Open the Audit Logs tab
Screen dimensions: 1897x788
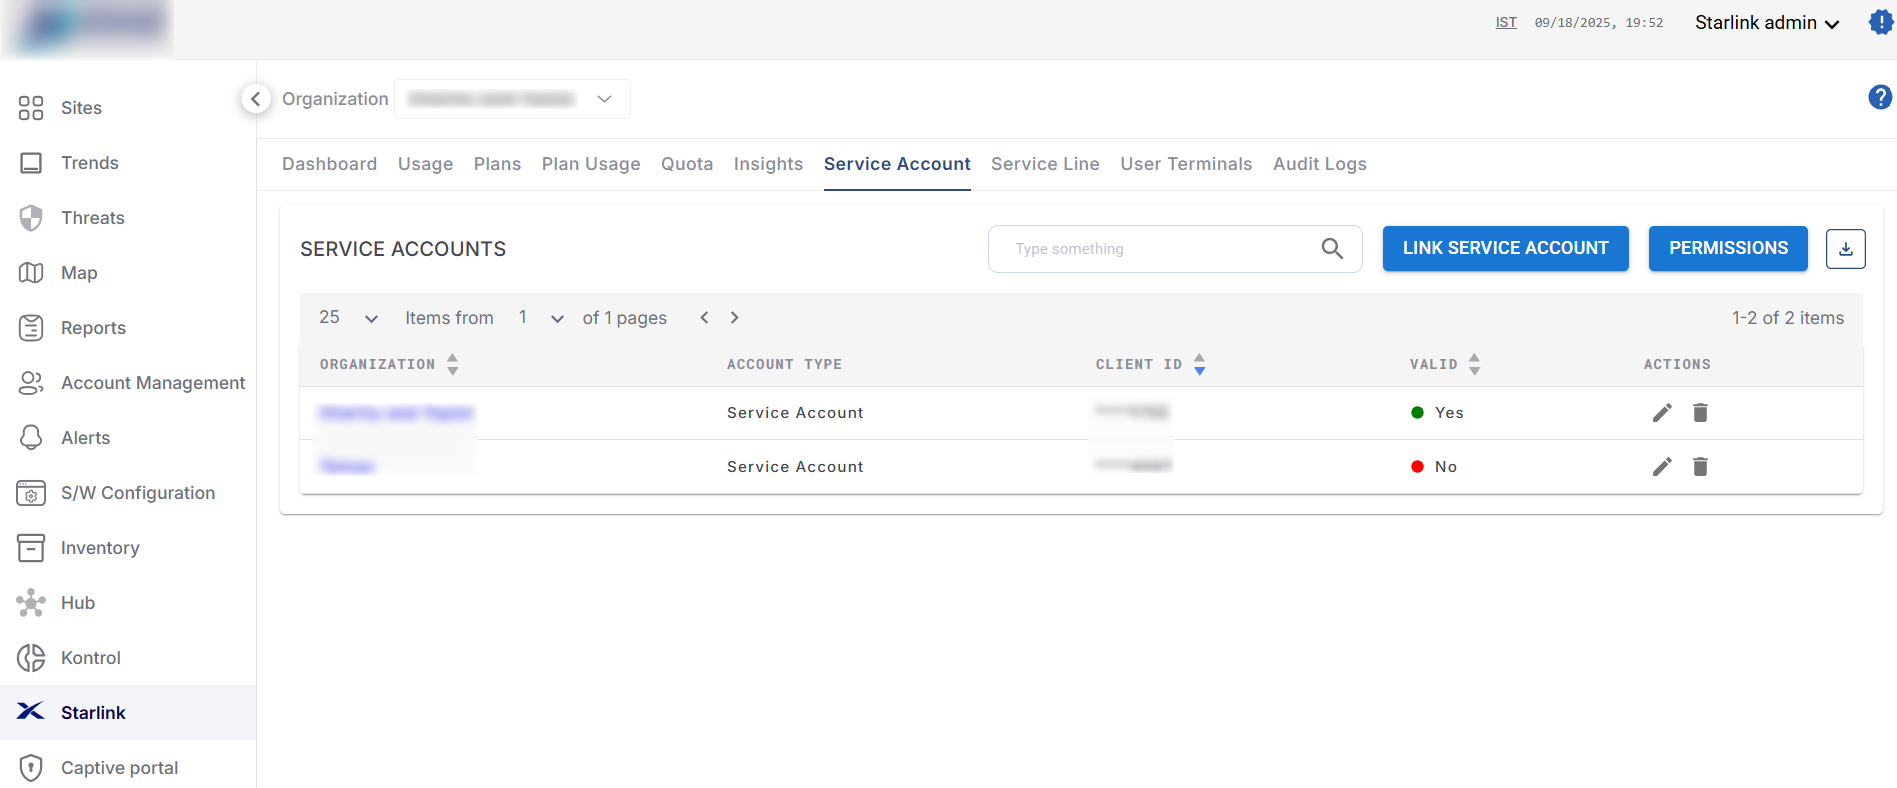[x=1319, y=164]
